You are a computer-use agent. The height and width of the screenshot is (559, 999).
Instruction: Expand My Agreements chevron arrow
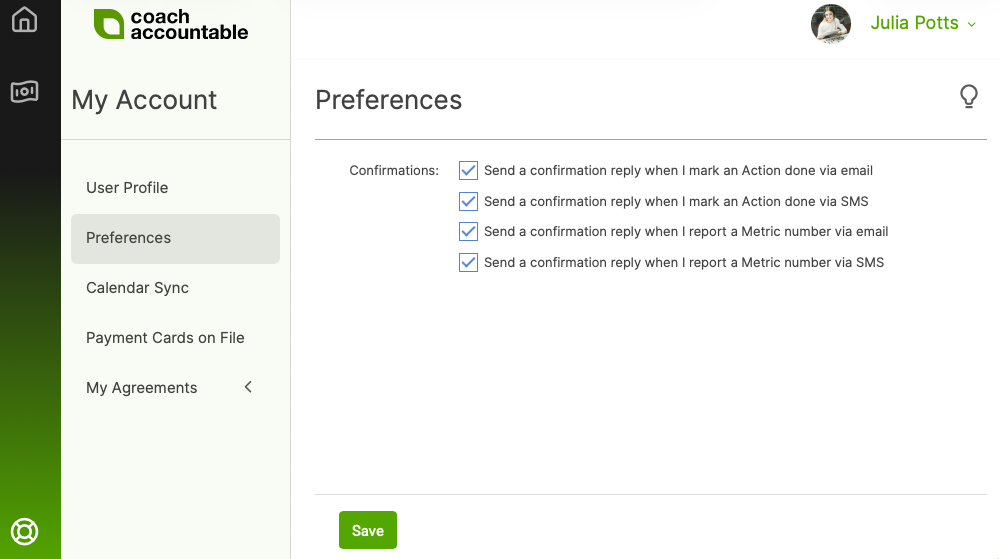[248, 387]
